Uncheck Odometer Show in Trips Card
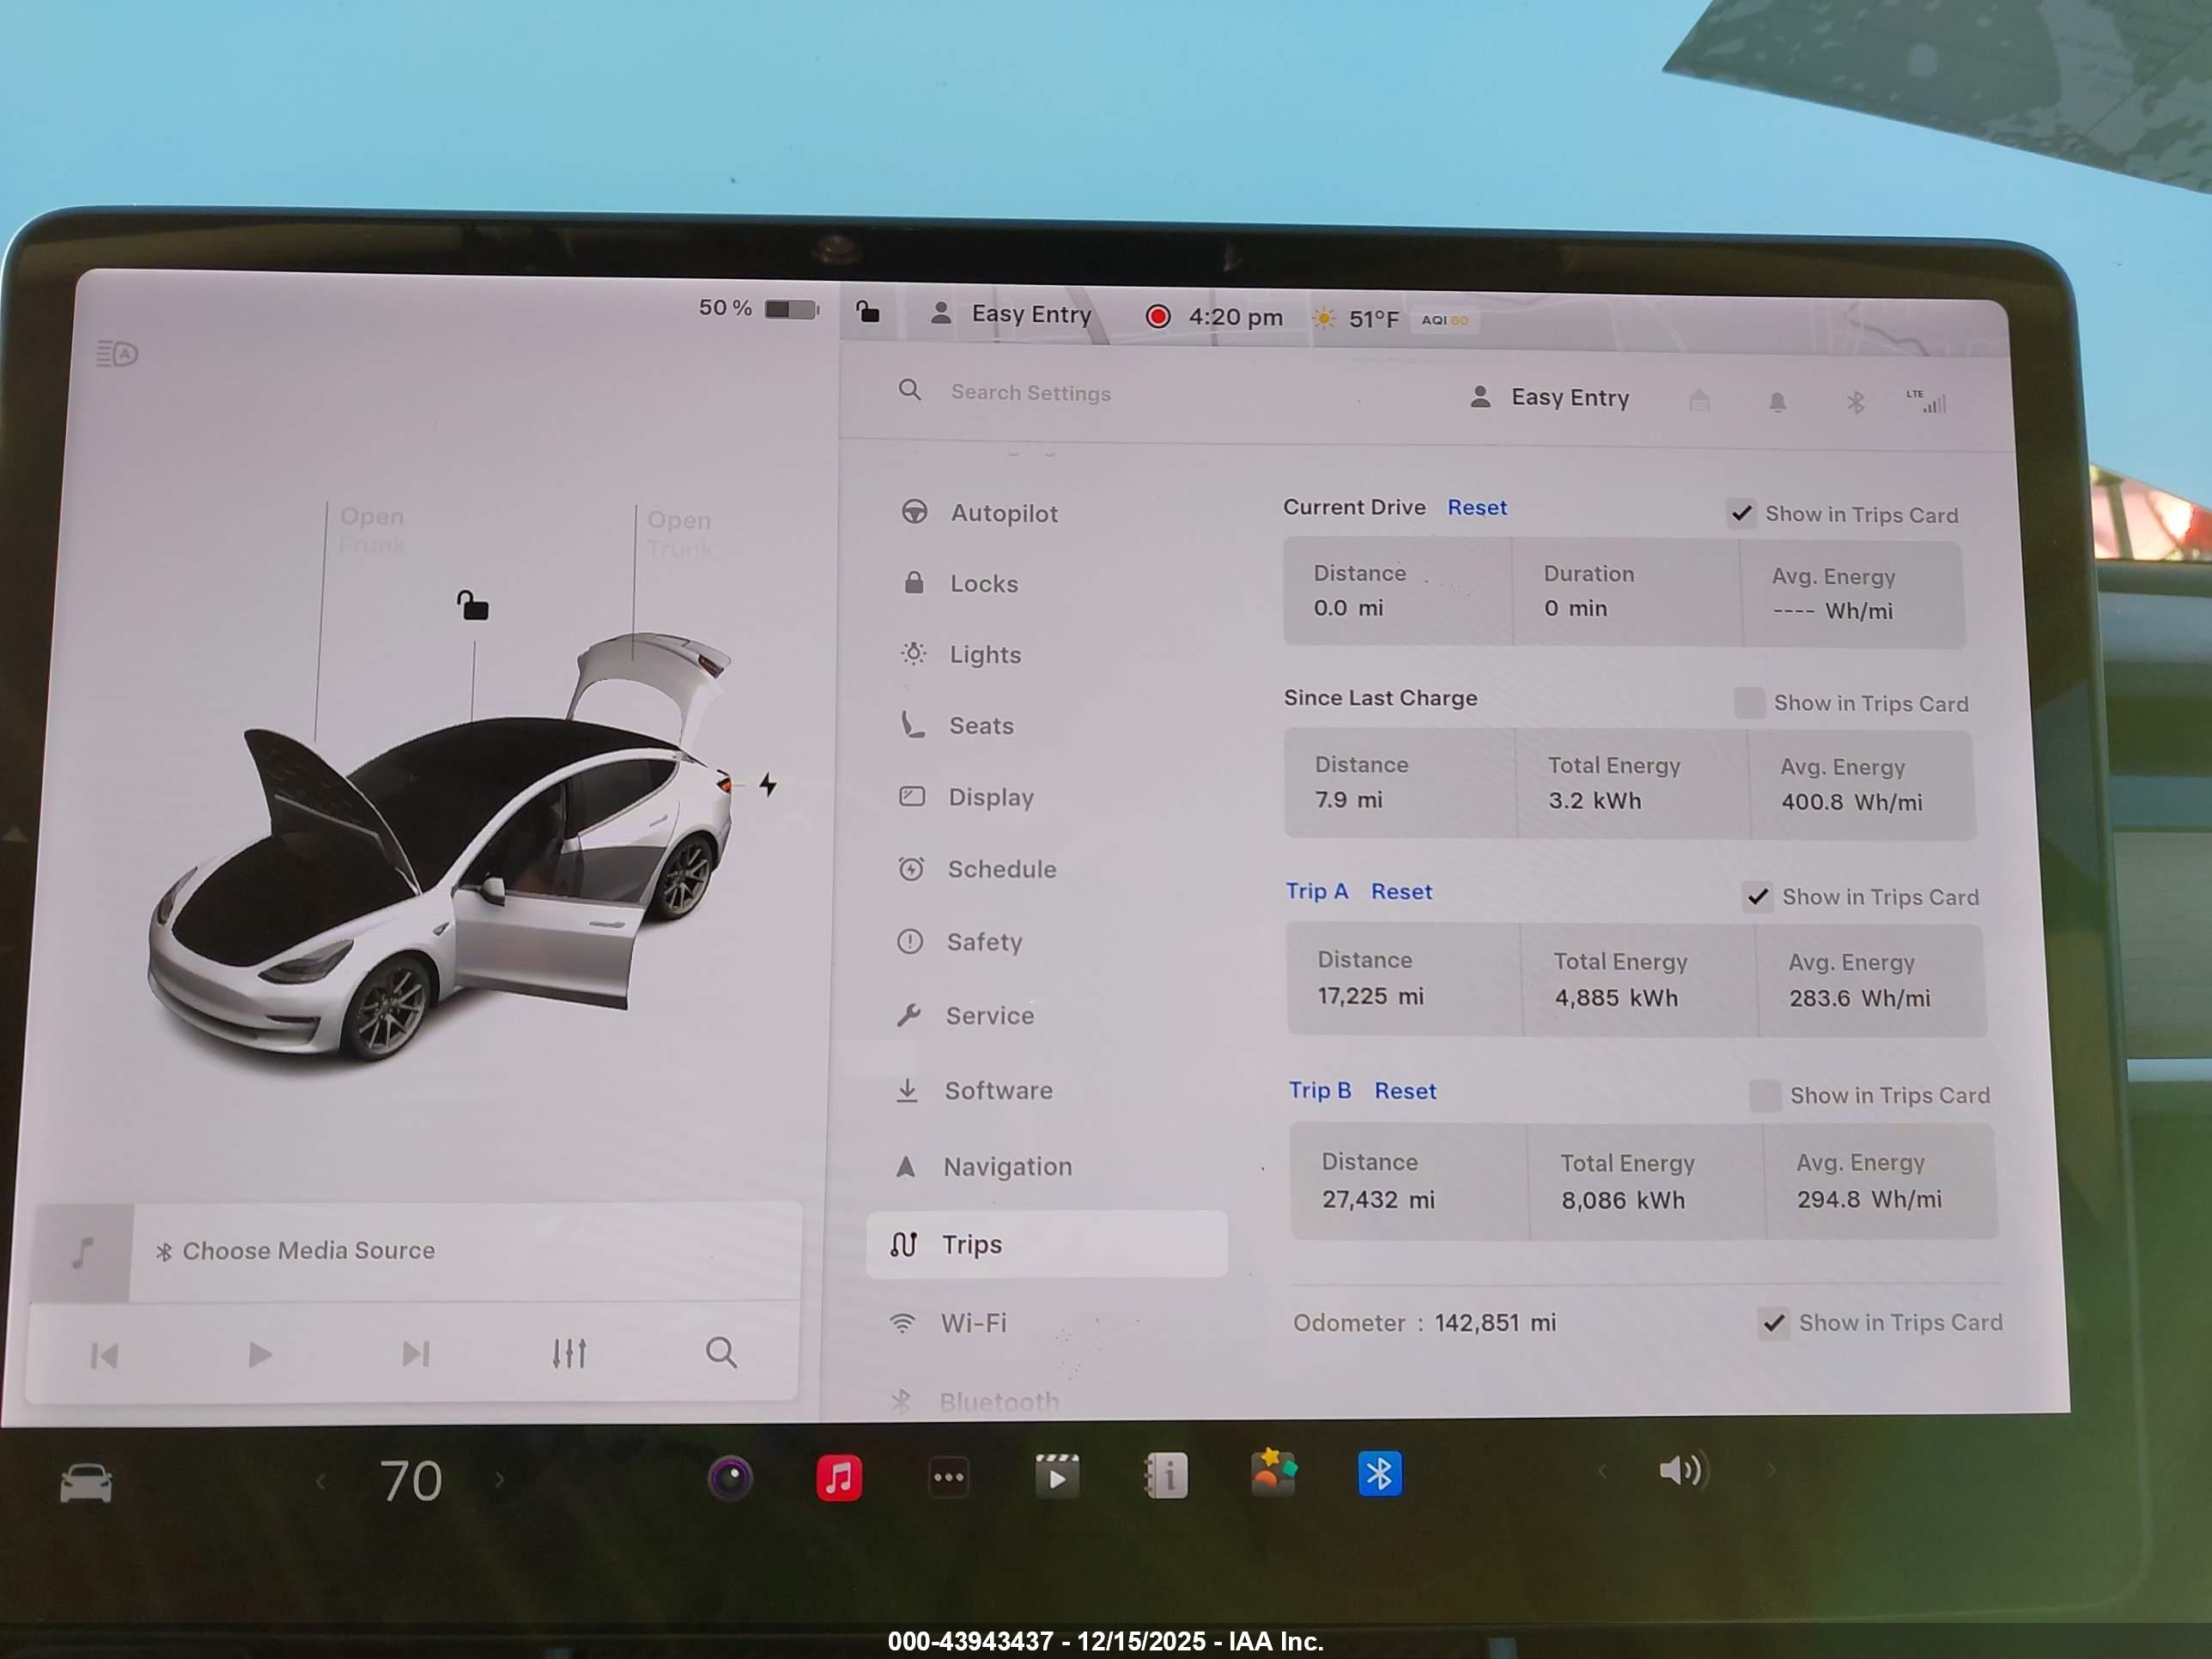This screenshot has height=1659, width=2212. [1774, 1324]
